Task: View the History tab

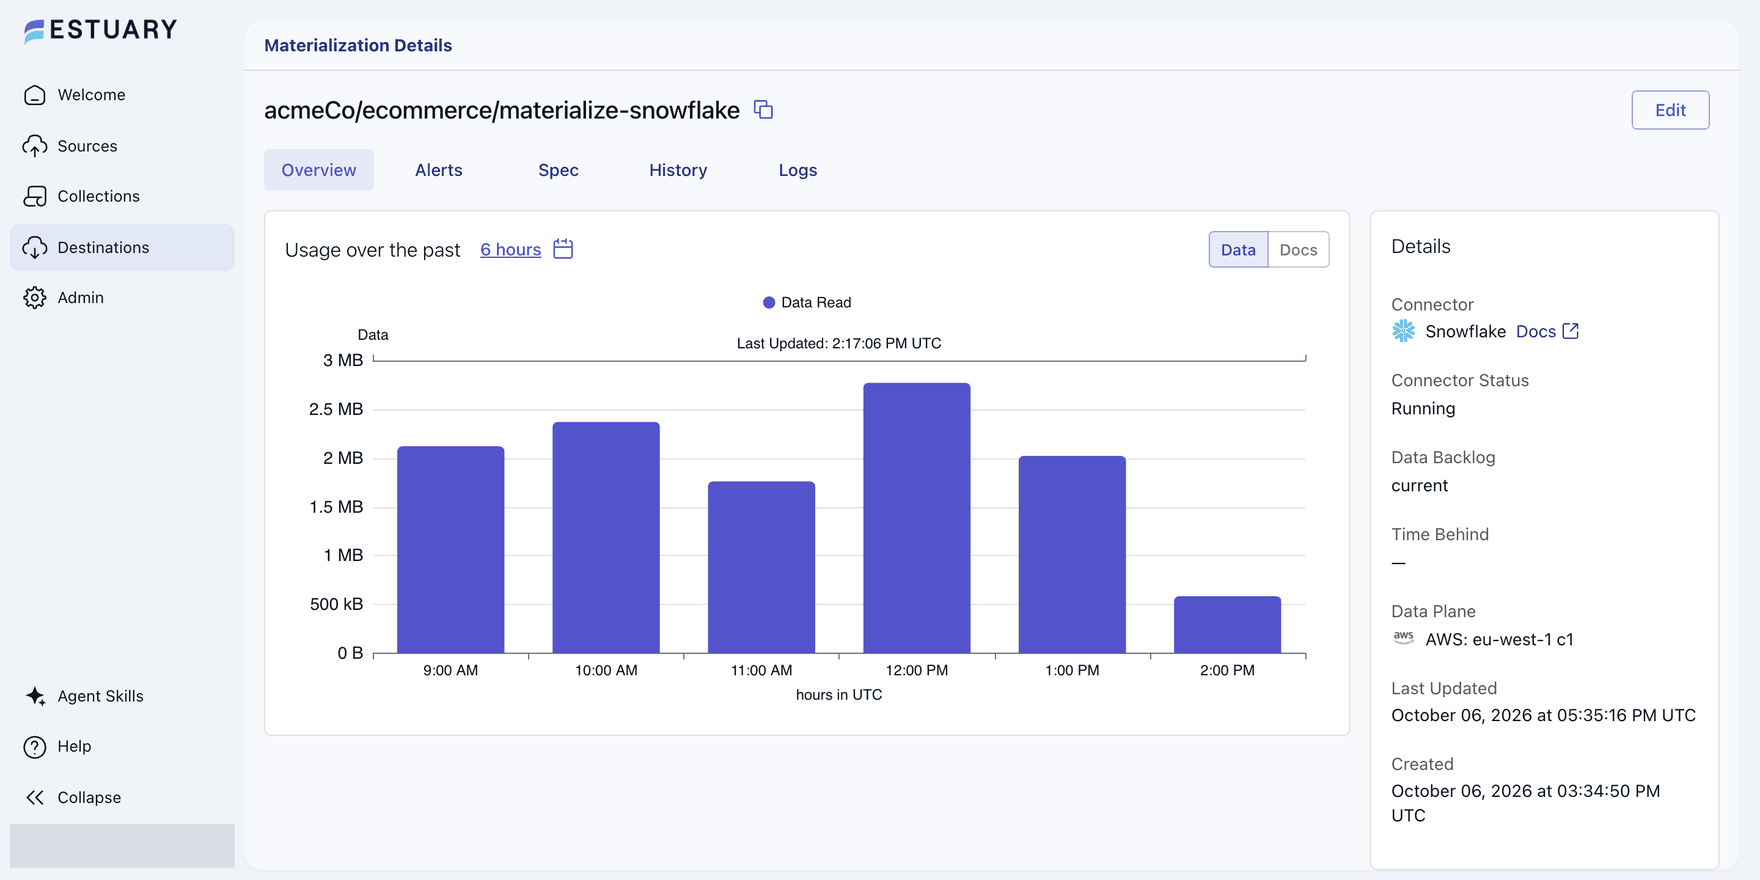Action: 678,170
